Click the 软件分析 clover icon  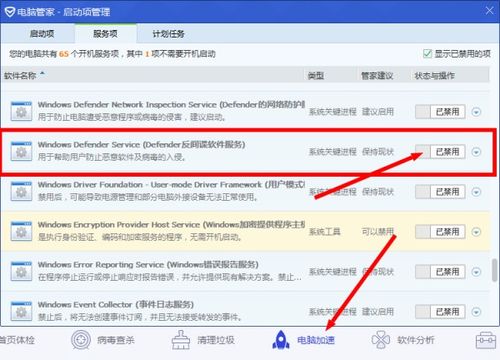pos(381,340)
